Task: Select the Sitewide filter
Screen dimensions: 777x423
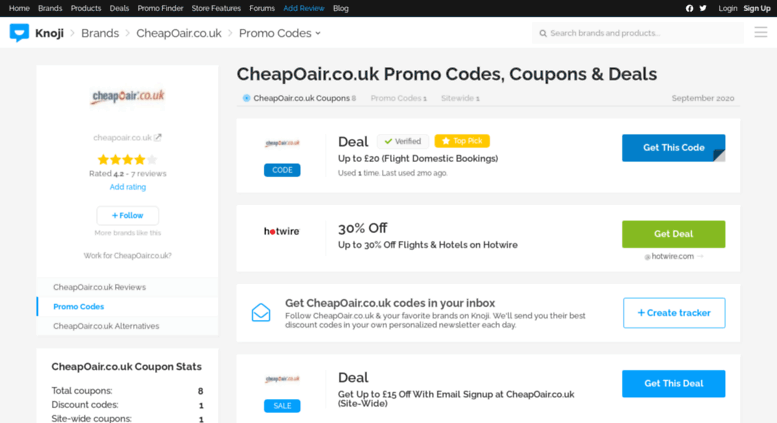Action: pyautogui.click(x=460, y=98)
